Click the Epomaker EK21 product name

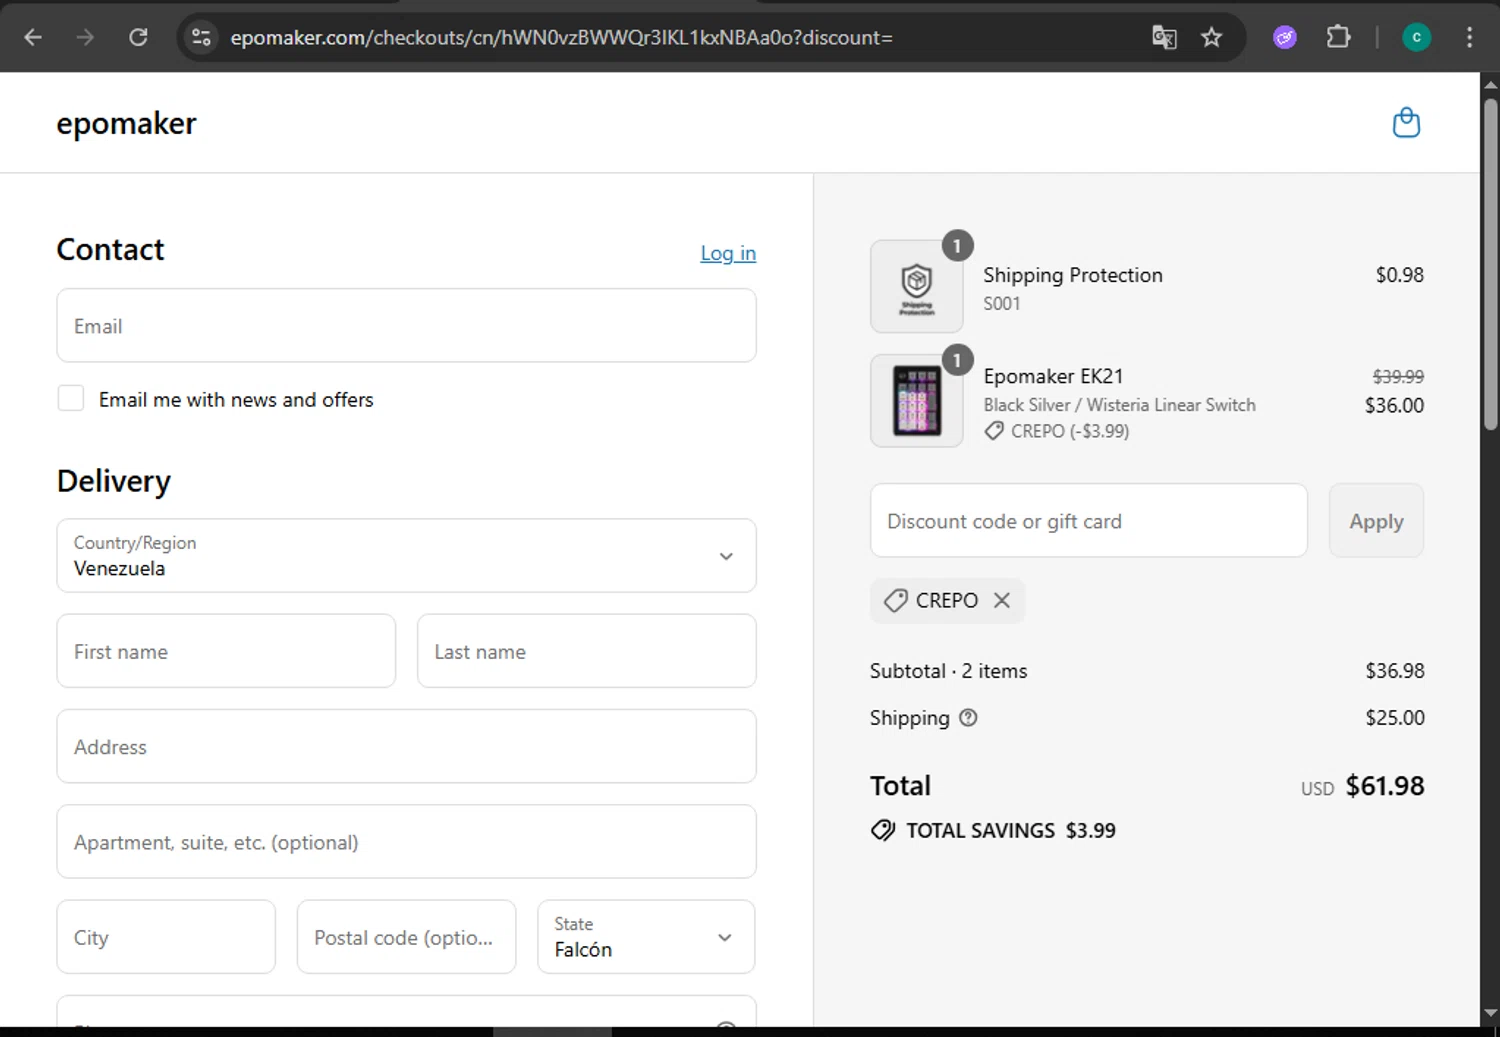[1053, 376]
